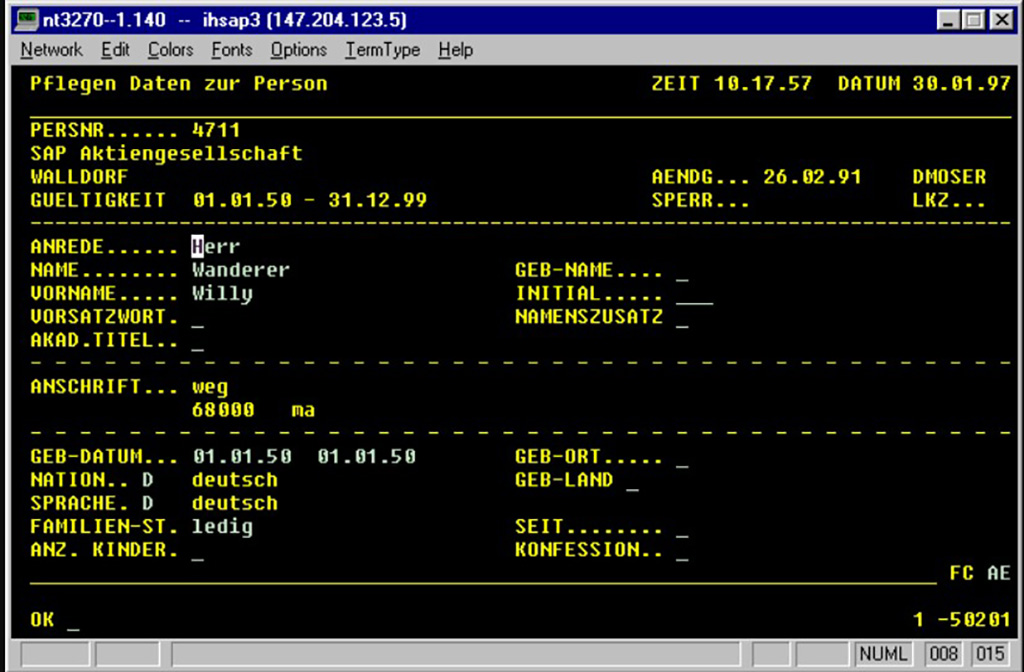Focus the AKAD.TITEL input field

click(198, 341)
